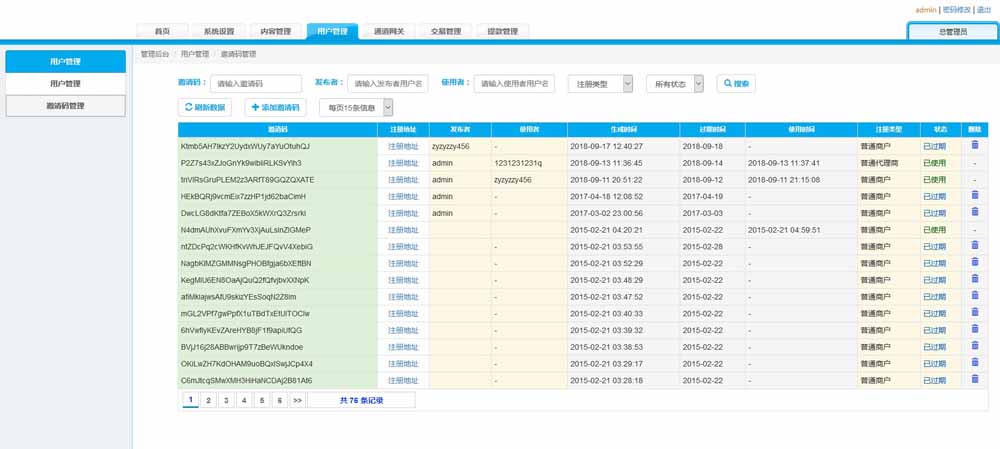
Task: Delete the ntZDcPq2cWKHfKvWfvJEJFQvV4XebiG invite code
Action: coord(975,246)
